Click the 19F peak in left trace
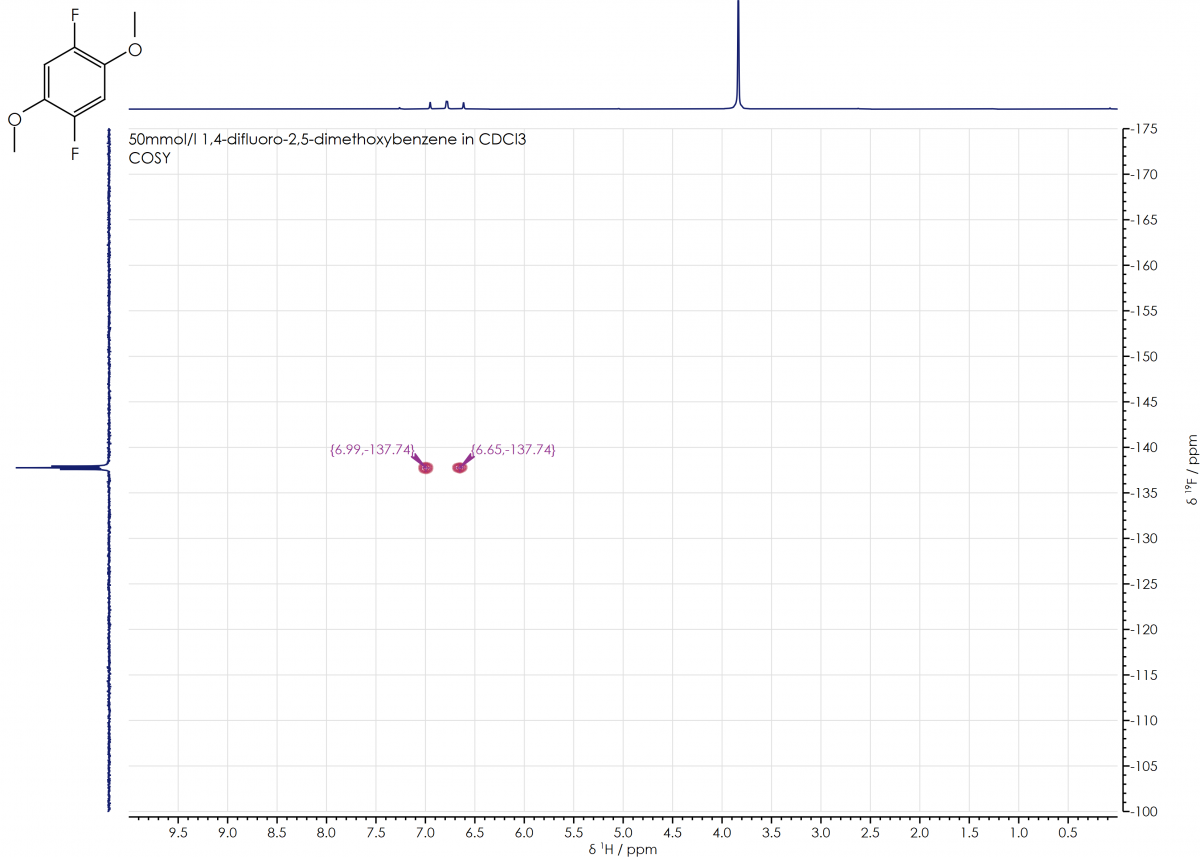The height and width of the screenshot is (857, 1200). pos(60,467)
